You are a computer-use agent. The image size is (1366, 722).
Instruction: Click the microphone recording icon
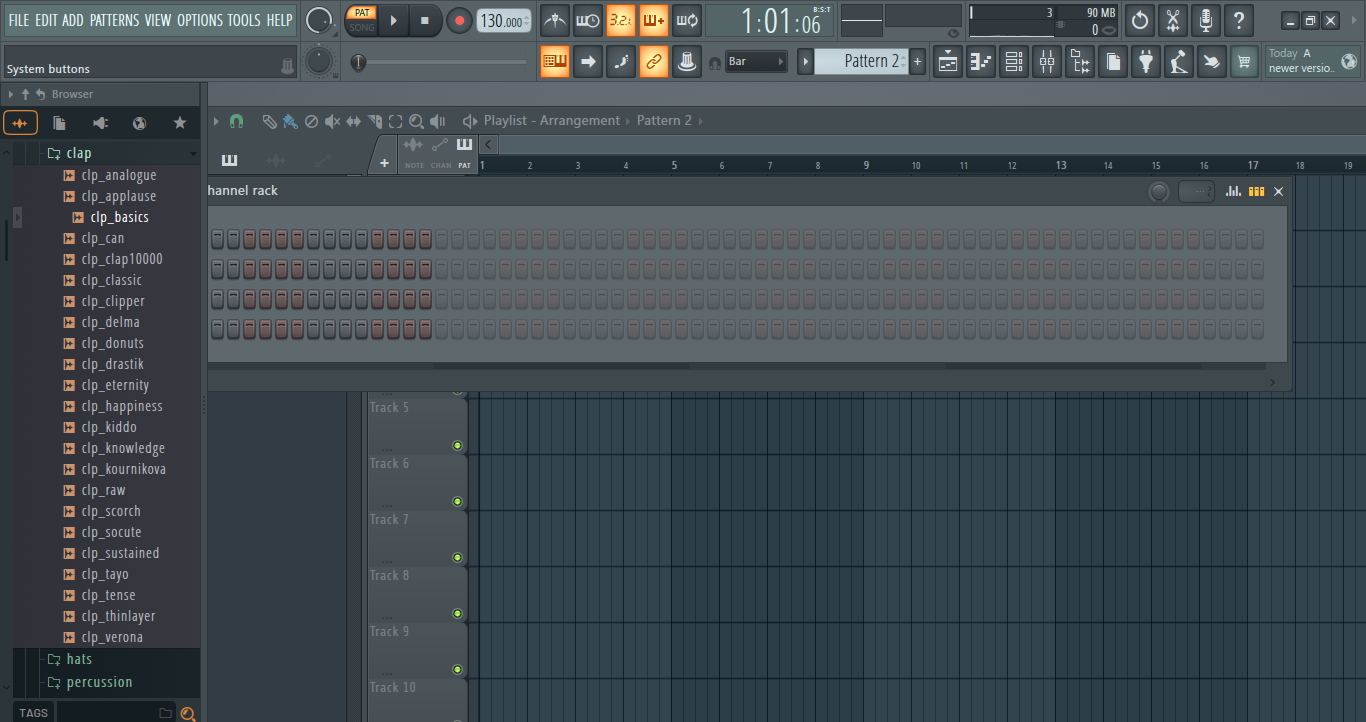1206,20
